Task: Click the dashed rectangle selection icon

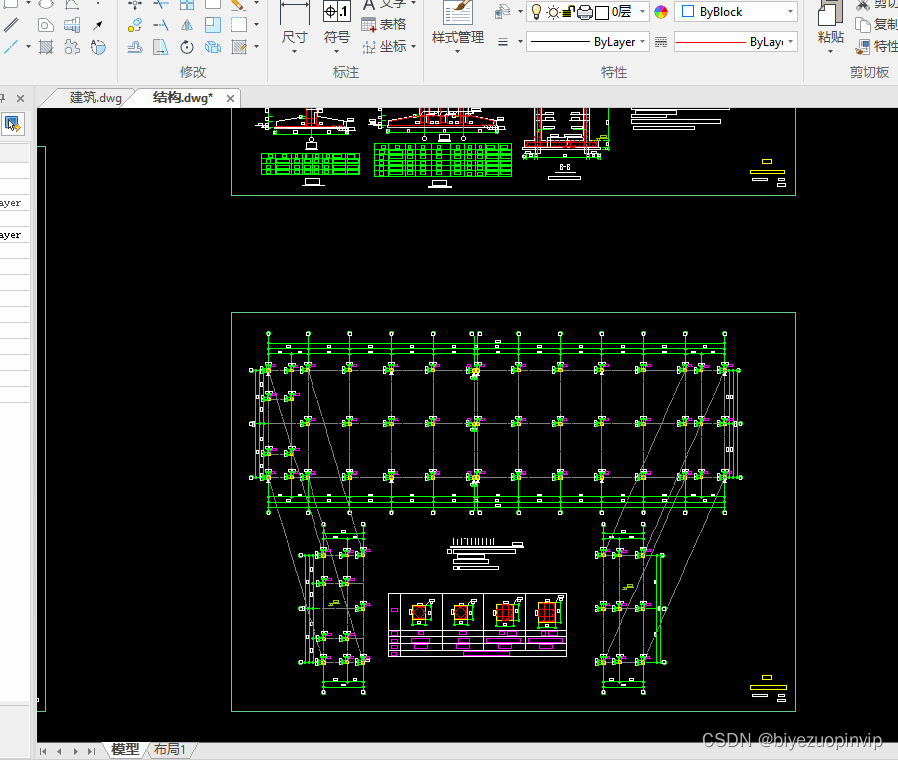Action: point(239,25)
